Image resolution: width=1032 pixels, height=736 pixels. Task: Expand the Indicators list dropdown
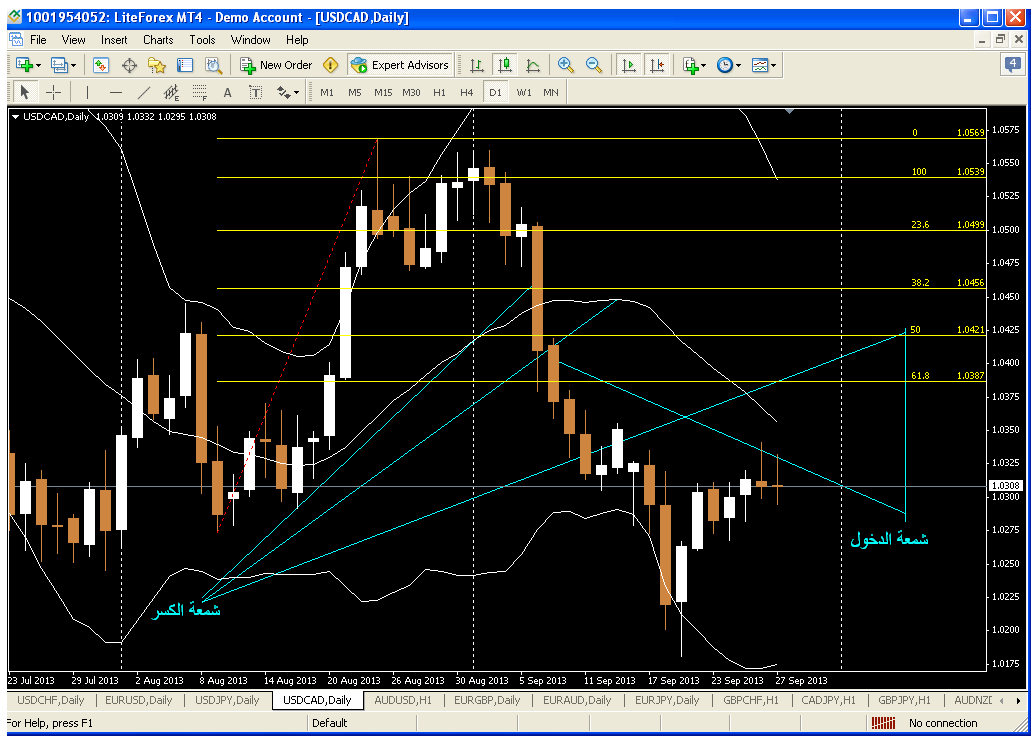point(694,65)
